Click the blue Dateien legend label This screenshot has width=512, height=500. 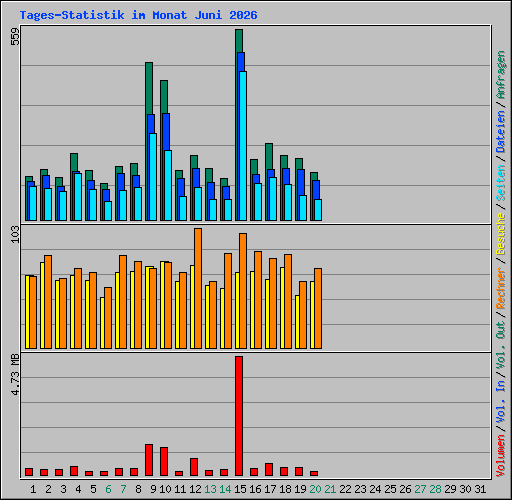(x=501, y=132)
